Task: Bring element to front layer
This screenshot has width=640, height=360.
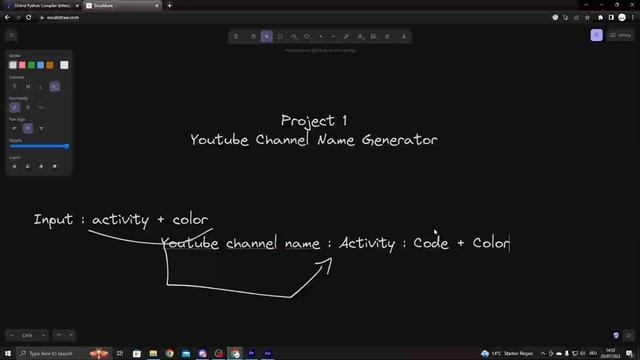Action: click(x=55, y=167)
